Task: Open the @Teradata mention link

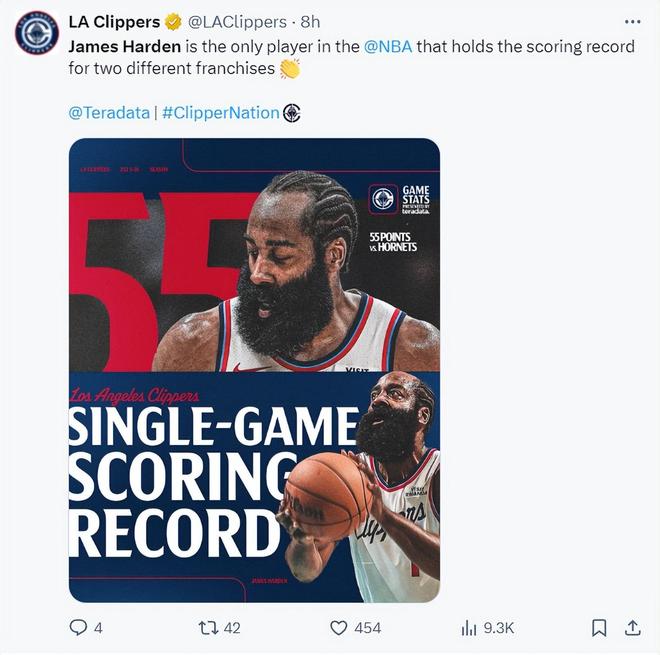Action: (x=109, y=113)
